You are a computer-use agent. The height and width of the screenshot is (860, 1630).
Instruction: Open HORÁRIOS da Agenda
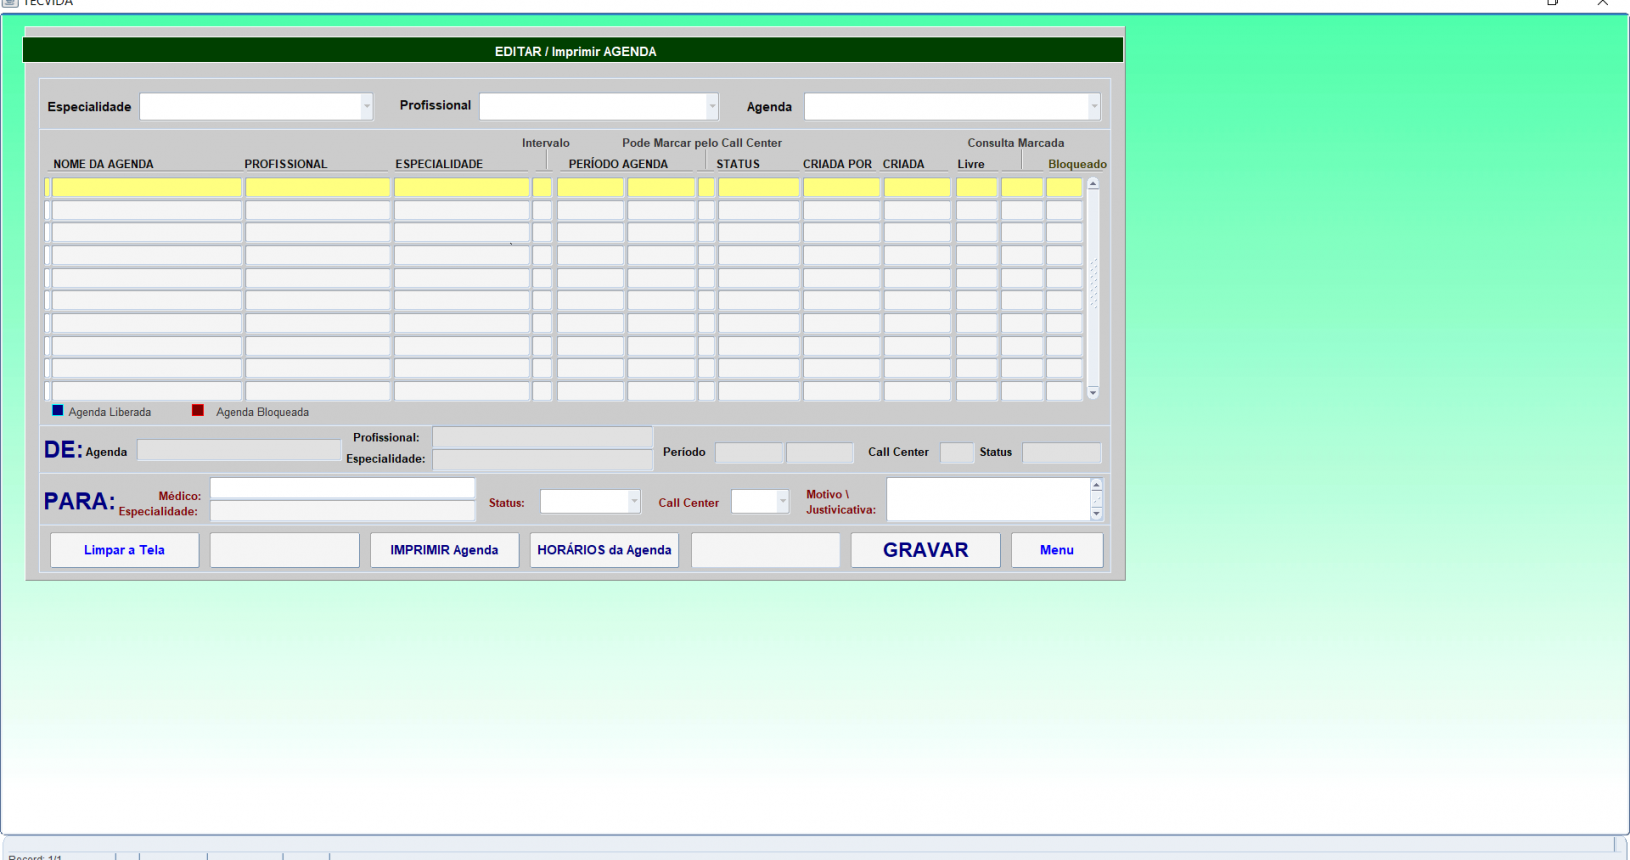604,550
